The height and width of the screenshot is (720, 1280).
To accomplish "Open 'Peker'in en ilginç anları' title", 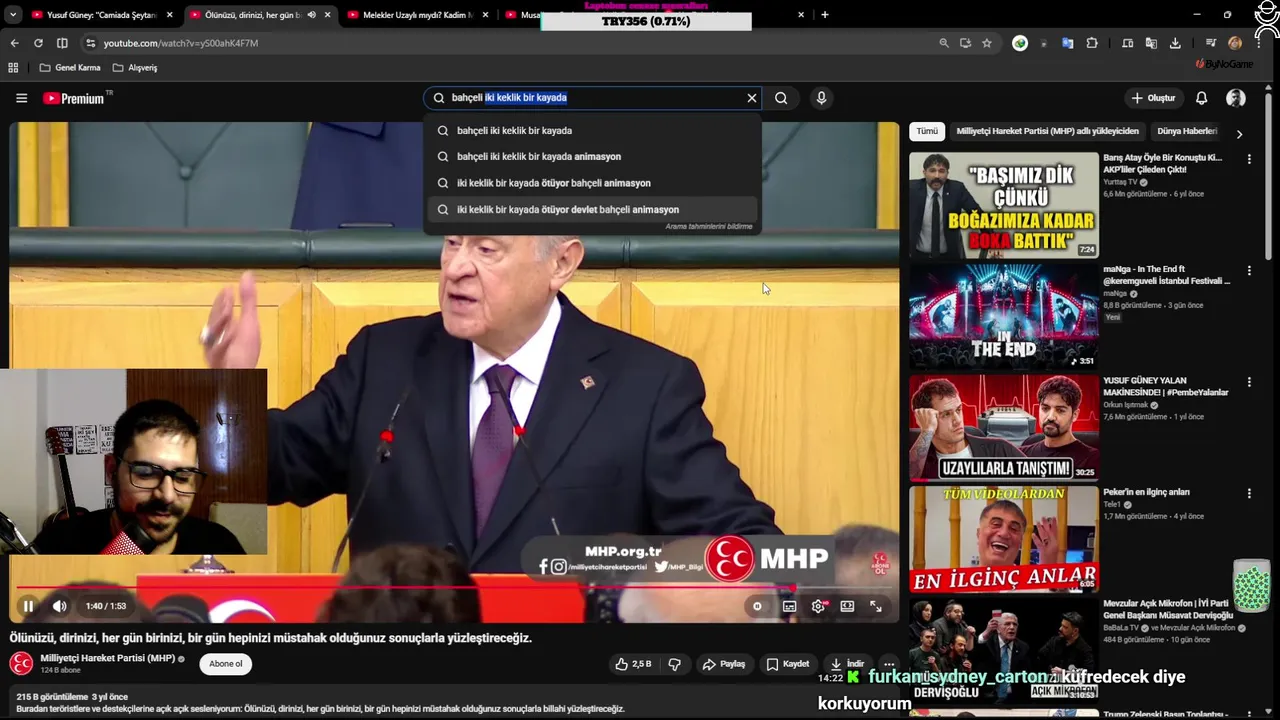I will tap(1146, 492).
